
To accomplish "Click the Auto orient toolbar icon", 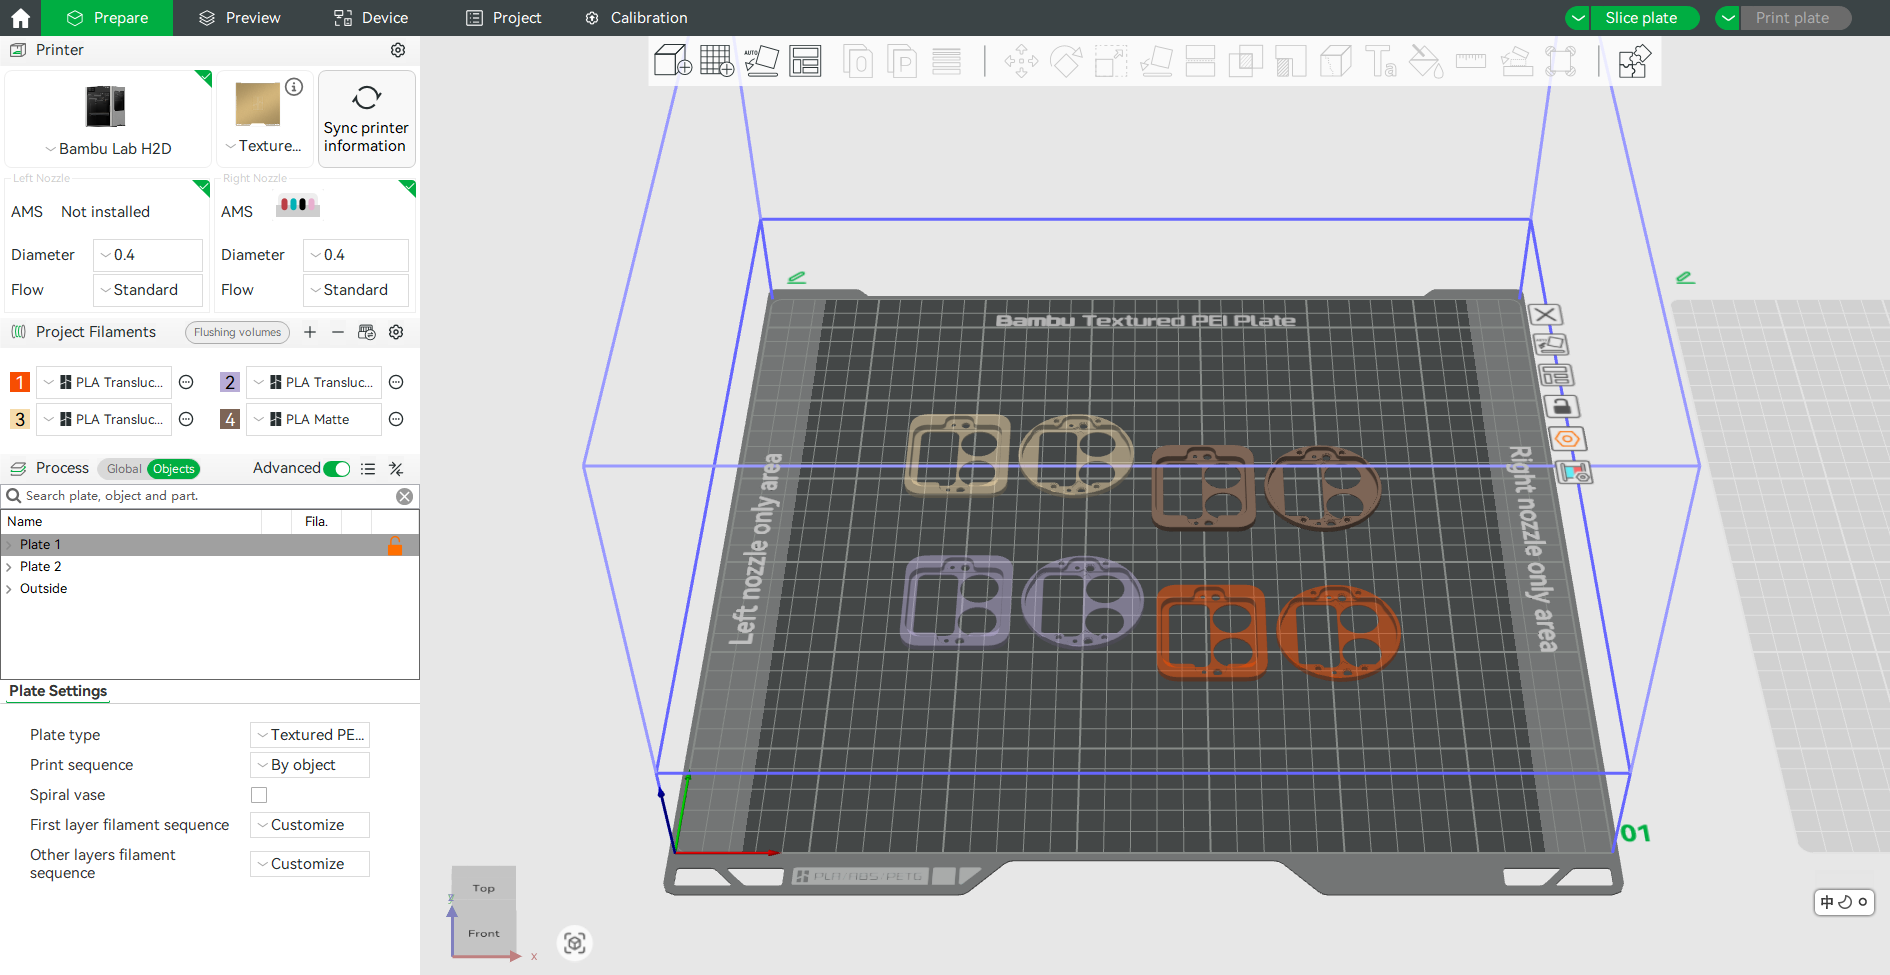I will tap(761, 61).
